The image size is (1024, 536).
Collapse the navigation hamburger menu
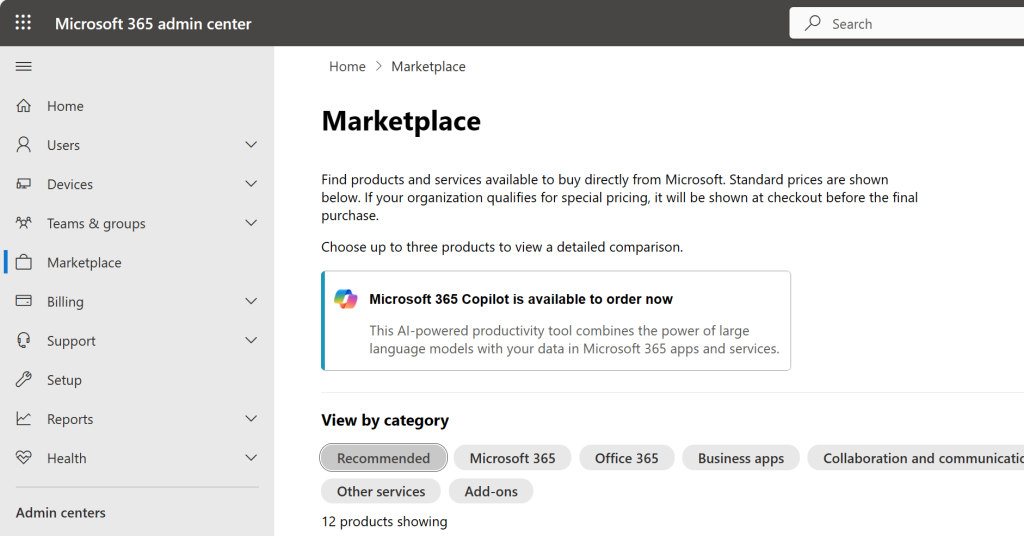point(24,66)
